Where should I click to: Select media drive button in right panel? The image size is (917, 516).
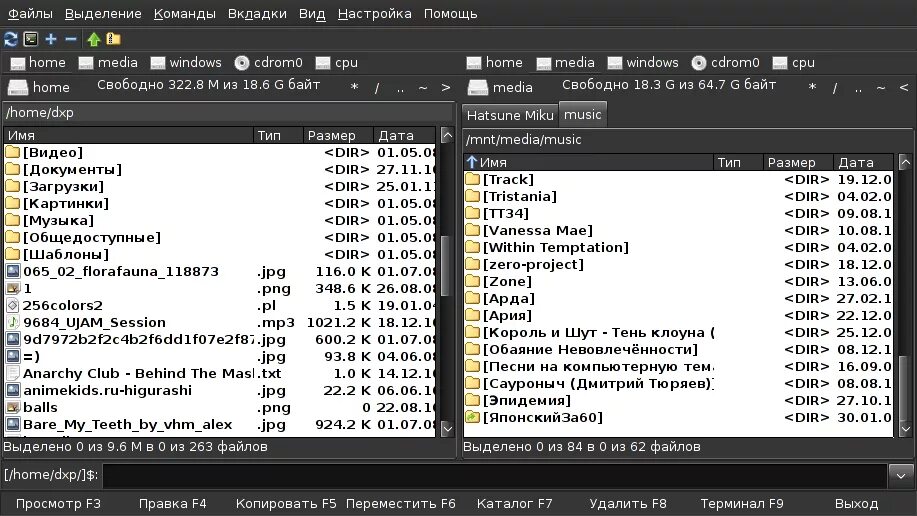coord(565,63)
